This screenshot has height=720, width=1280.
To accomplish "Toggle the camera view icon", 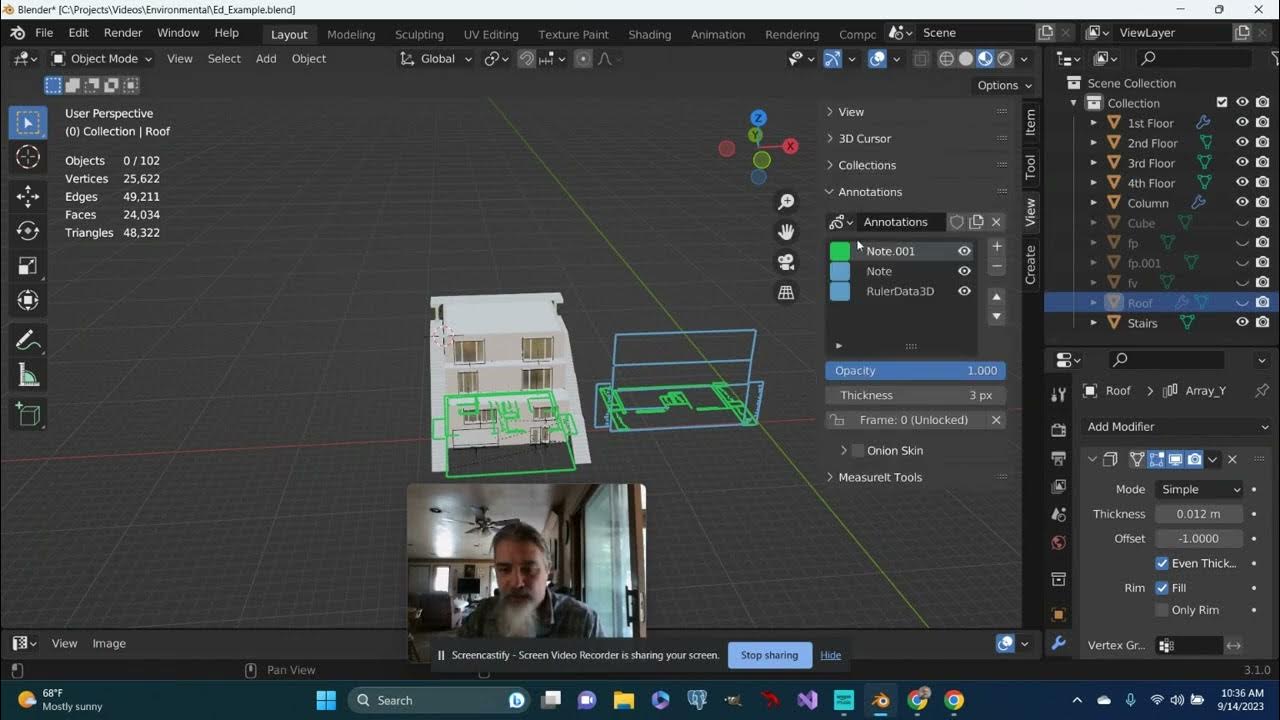I will click(786, 262).
